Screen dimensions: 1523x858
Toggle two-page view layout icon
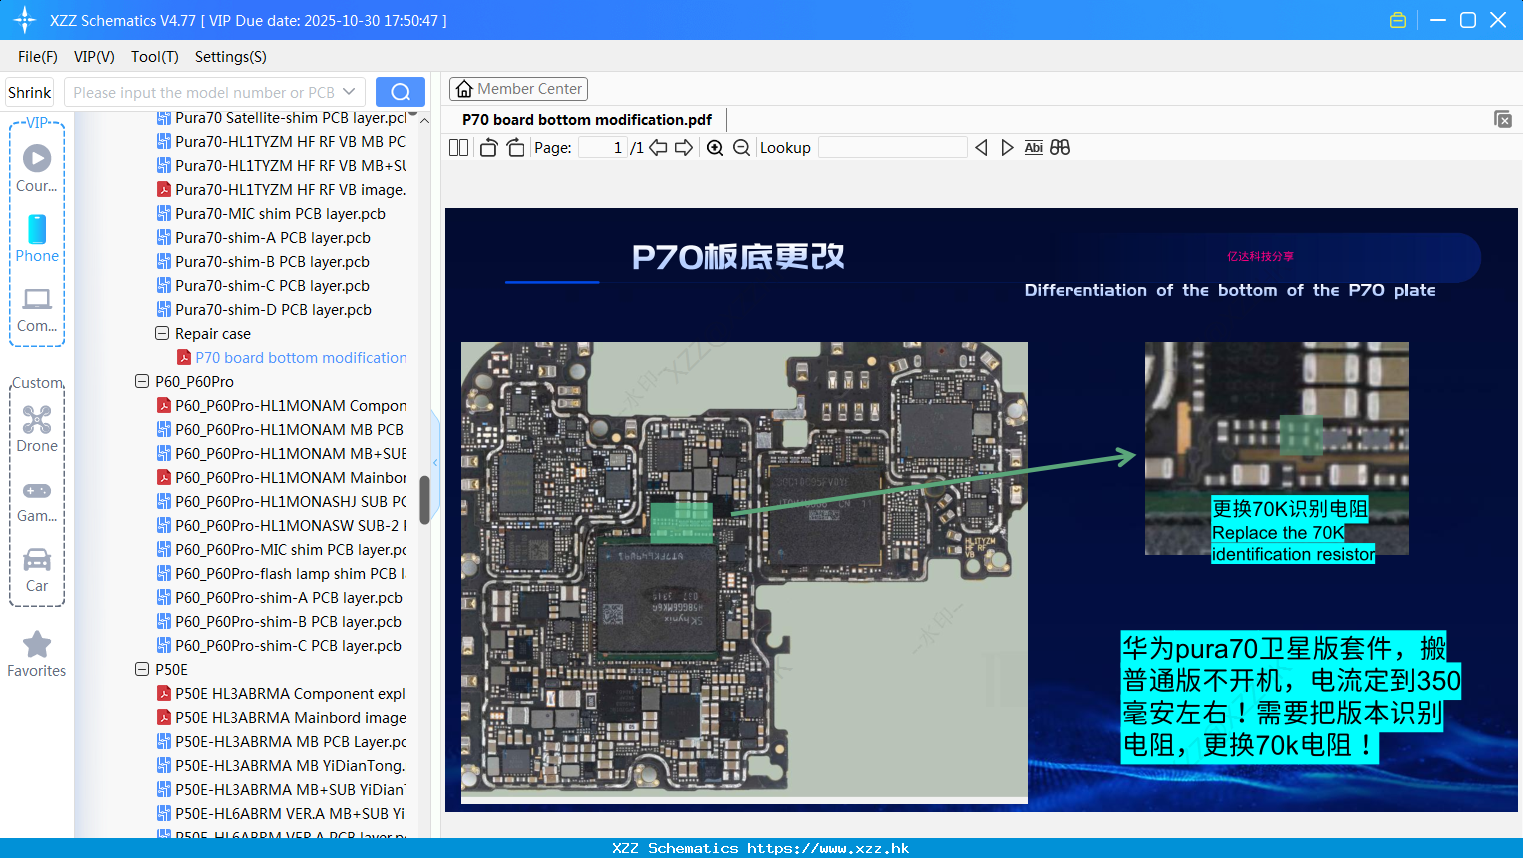click(459, 148)
